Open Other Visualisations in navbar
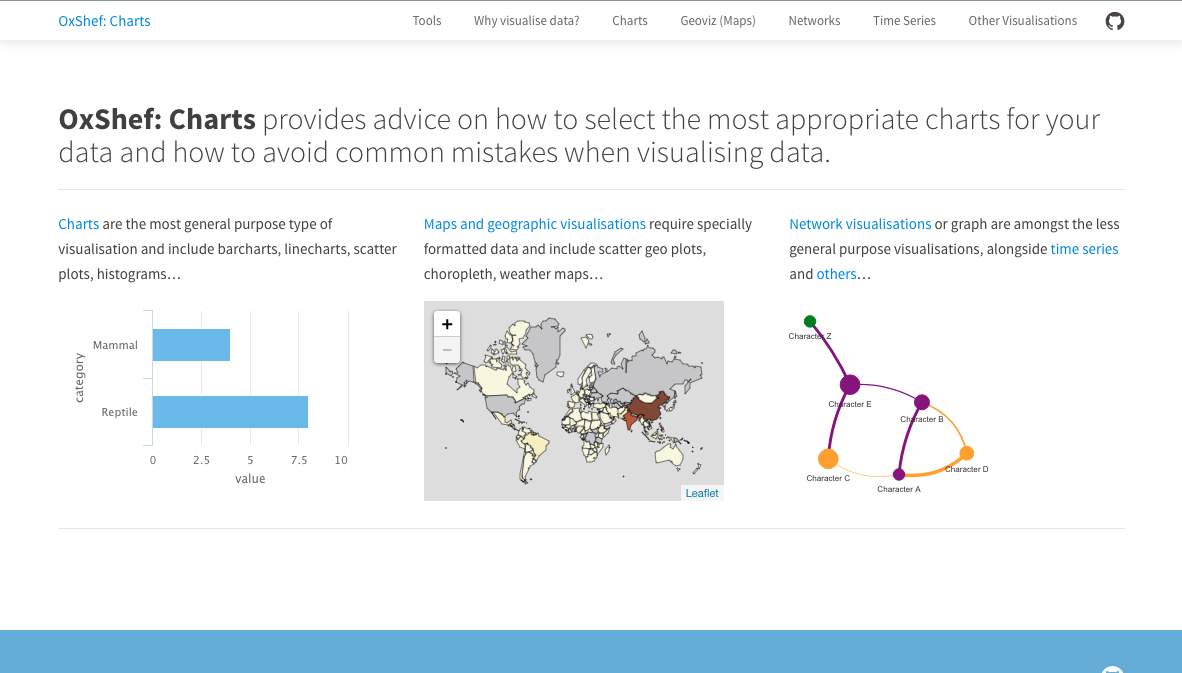The height and width of the screenshot is (673, 1182). [x=1023, y=21]
